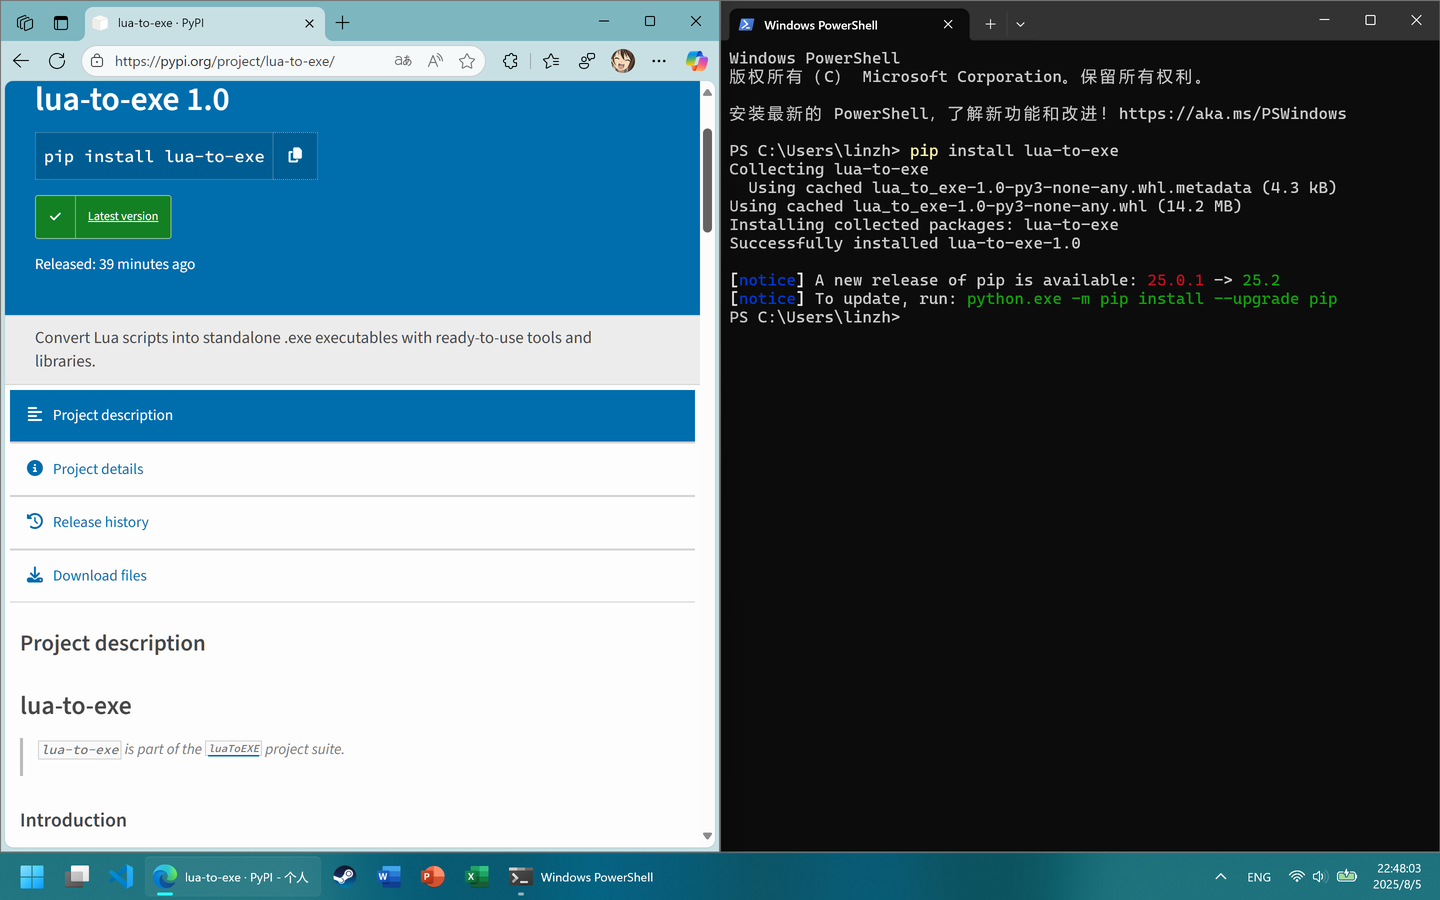This screenshot has height=900, width=1440.
Task: Start Read aloud from the address bar
Action: (435, 61)
